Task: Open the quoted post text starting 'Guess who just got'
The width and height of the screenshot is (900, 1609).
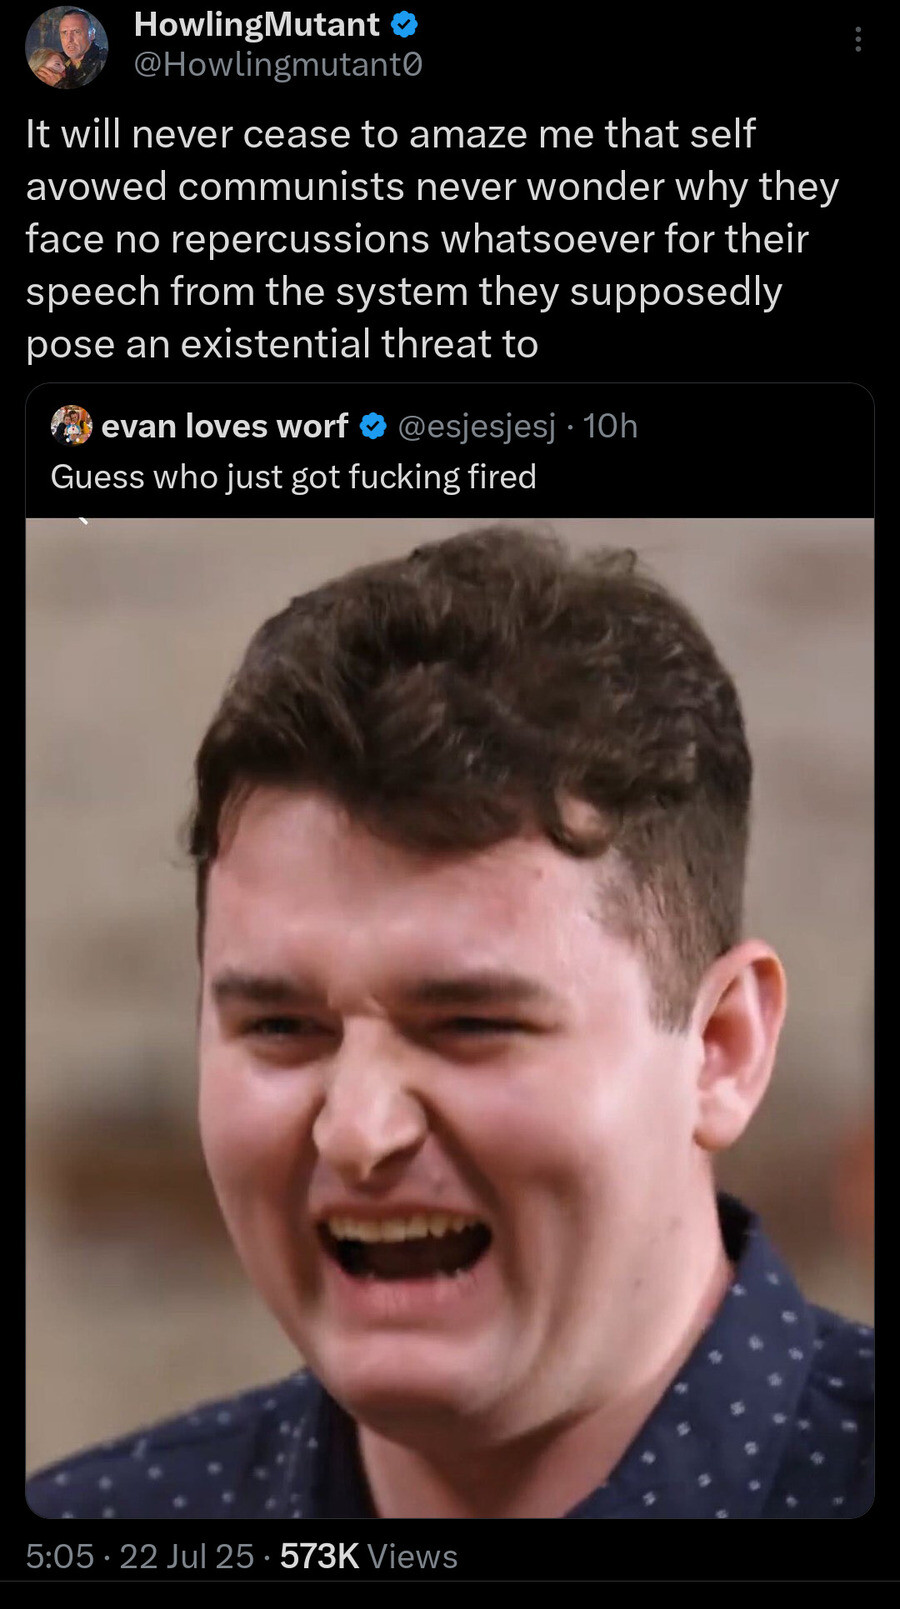Action: tap(293, 477)
